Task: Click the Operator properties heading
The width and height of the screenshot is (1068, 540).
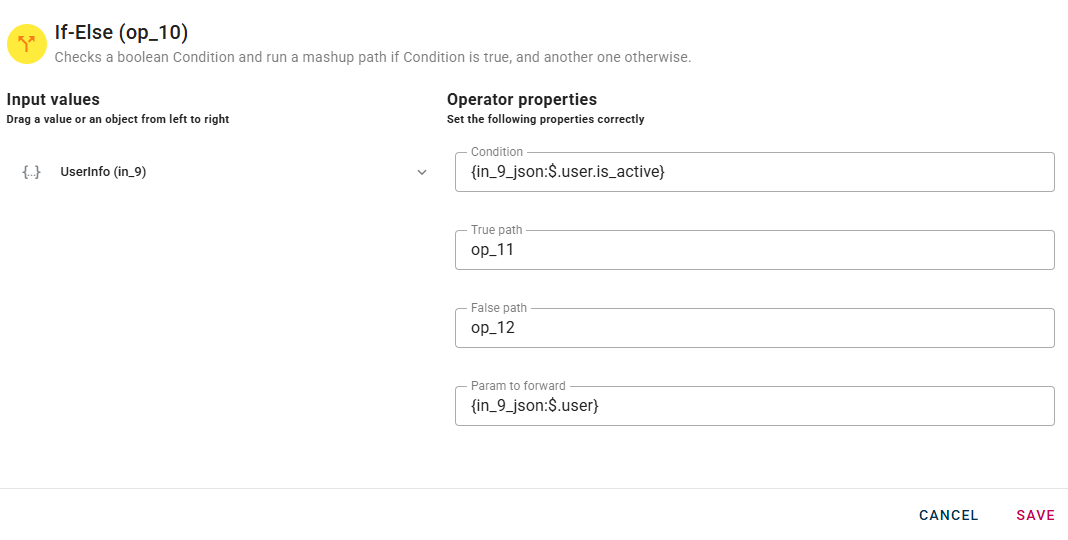Action: point(522,99)
